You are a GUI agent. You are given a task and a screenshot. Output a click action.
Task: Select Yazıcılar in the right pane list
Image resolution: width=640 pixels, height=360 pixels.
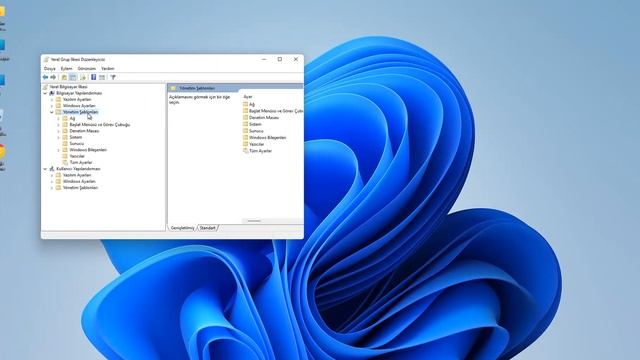coord(256,144)
